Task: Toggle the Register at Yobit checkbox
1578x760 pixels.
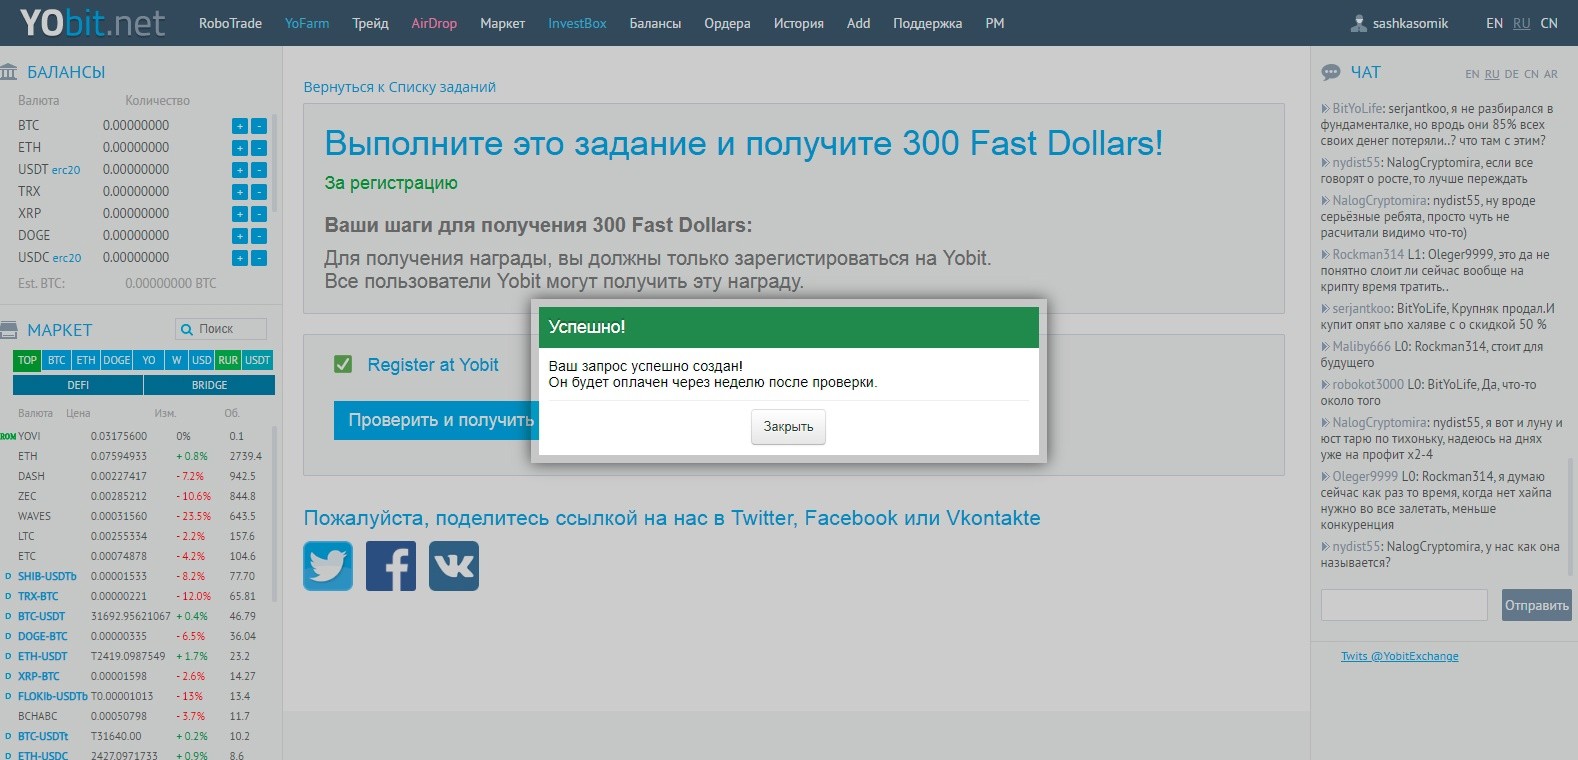Action: pyautogui.click(x=343, y=365)
